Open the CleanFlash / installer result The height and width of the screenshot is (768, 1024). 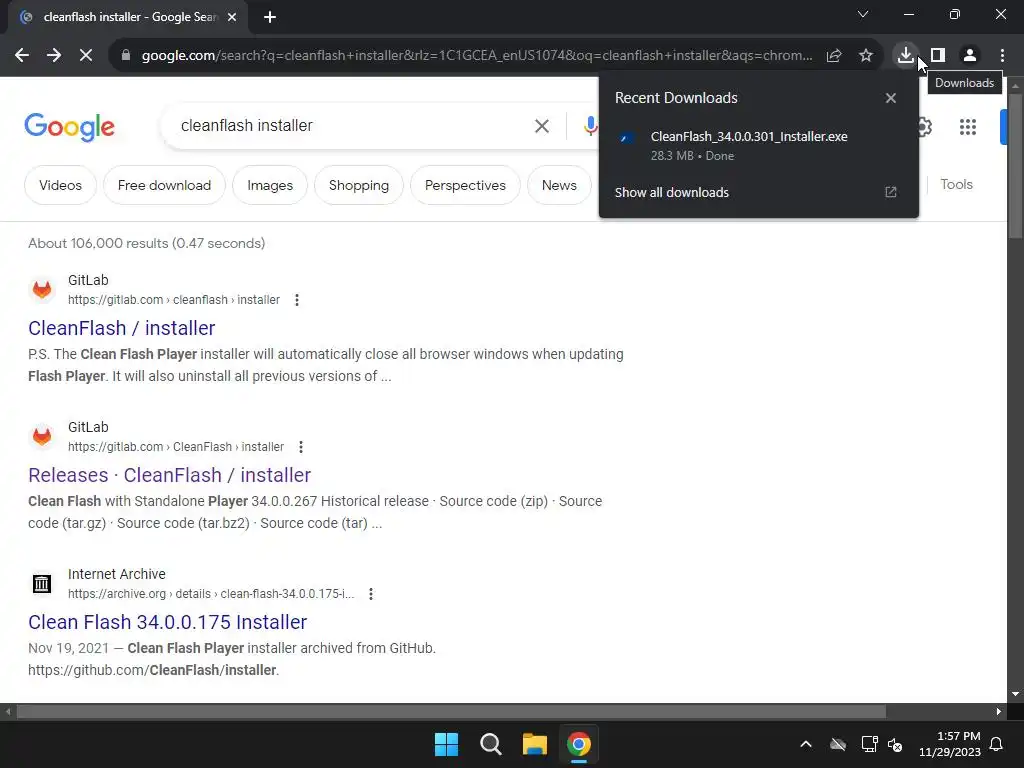(x=121, y=328)
